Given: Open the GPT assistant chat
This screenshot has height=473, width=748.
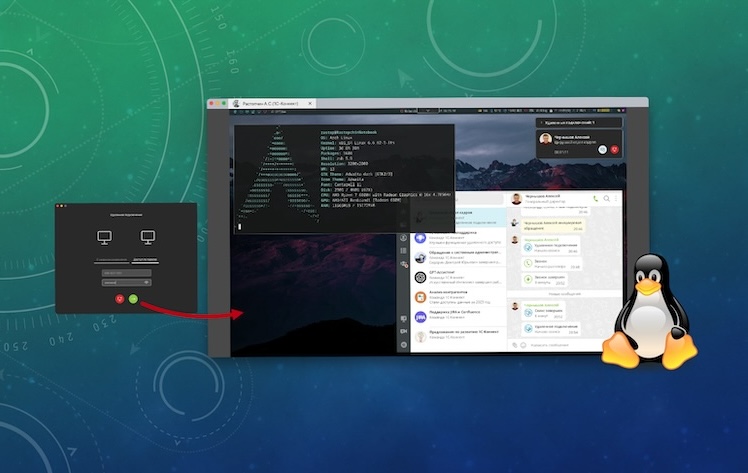Looking at the screenshot, I should (440, 275).
